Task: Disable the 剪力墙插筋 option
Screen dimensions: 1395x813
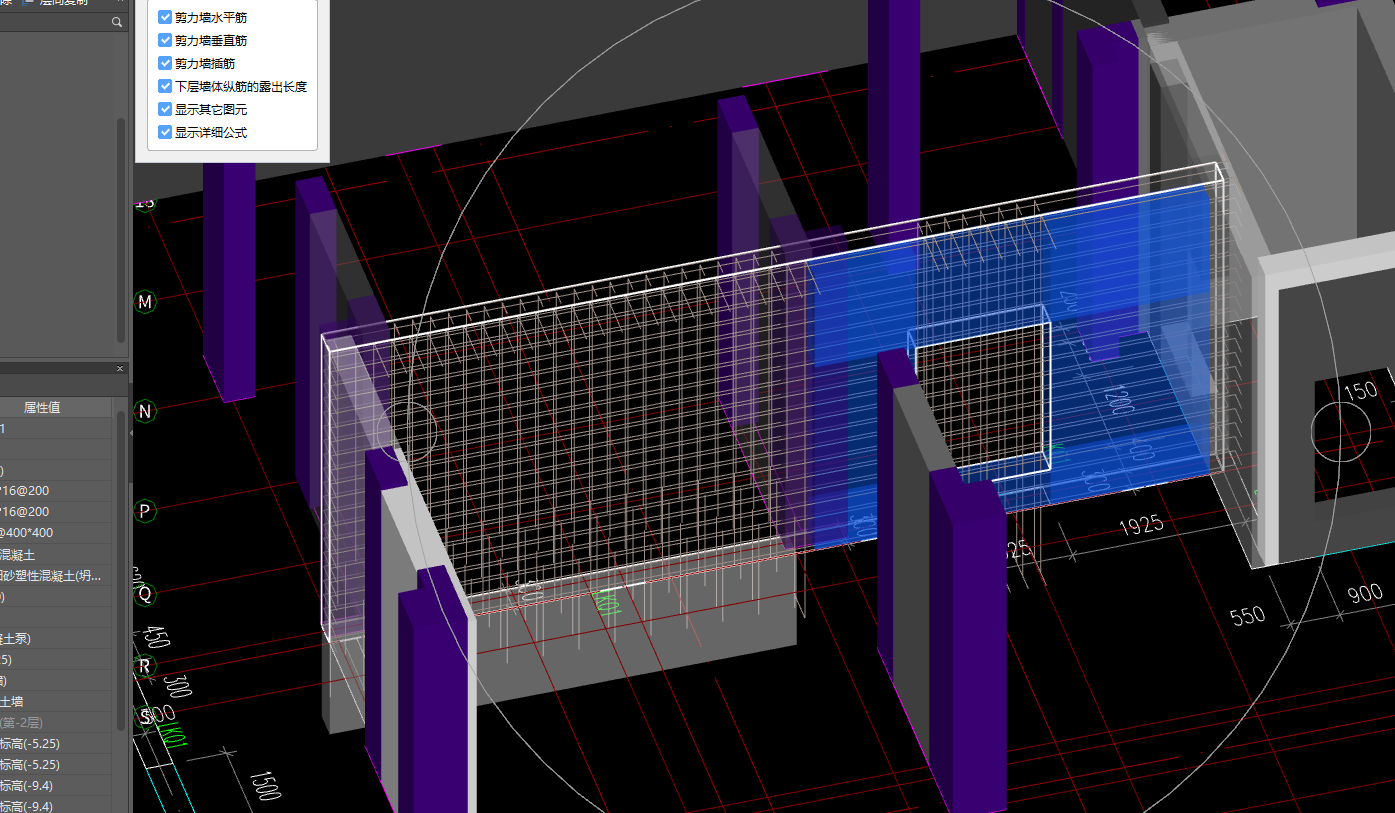Action: (165, 63)
